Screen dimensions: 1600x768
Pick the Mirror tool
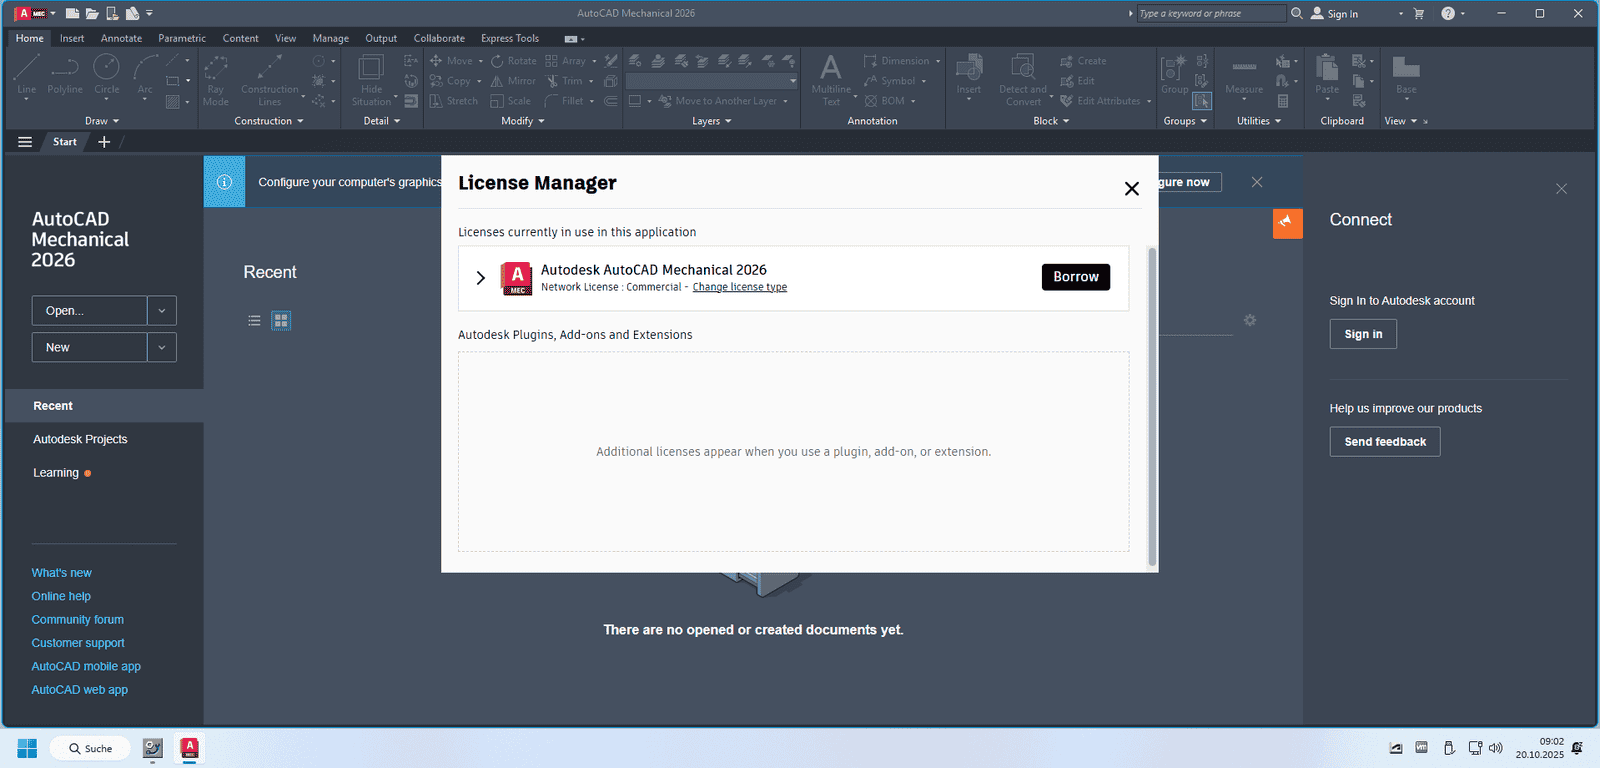pyautogui.click(x=513, y=81)
